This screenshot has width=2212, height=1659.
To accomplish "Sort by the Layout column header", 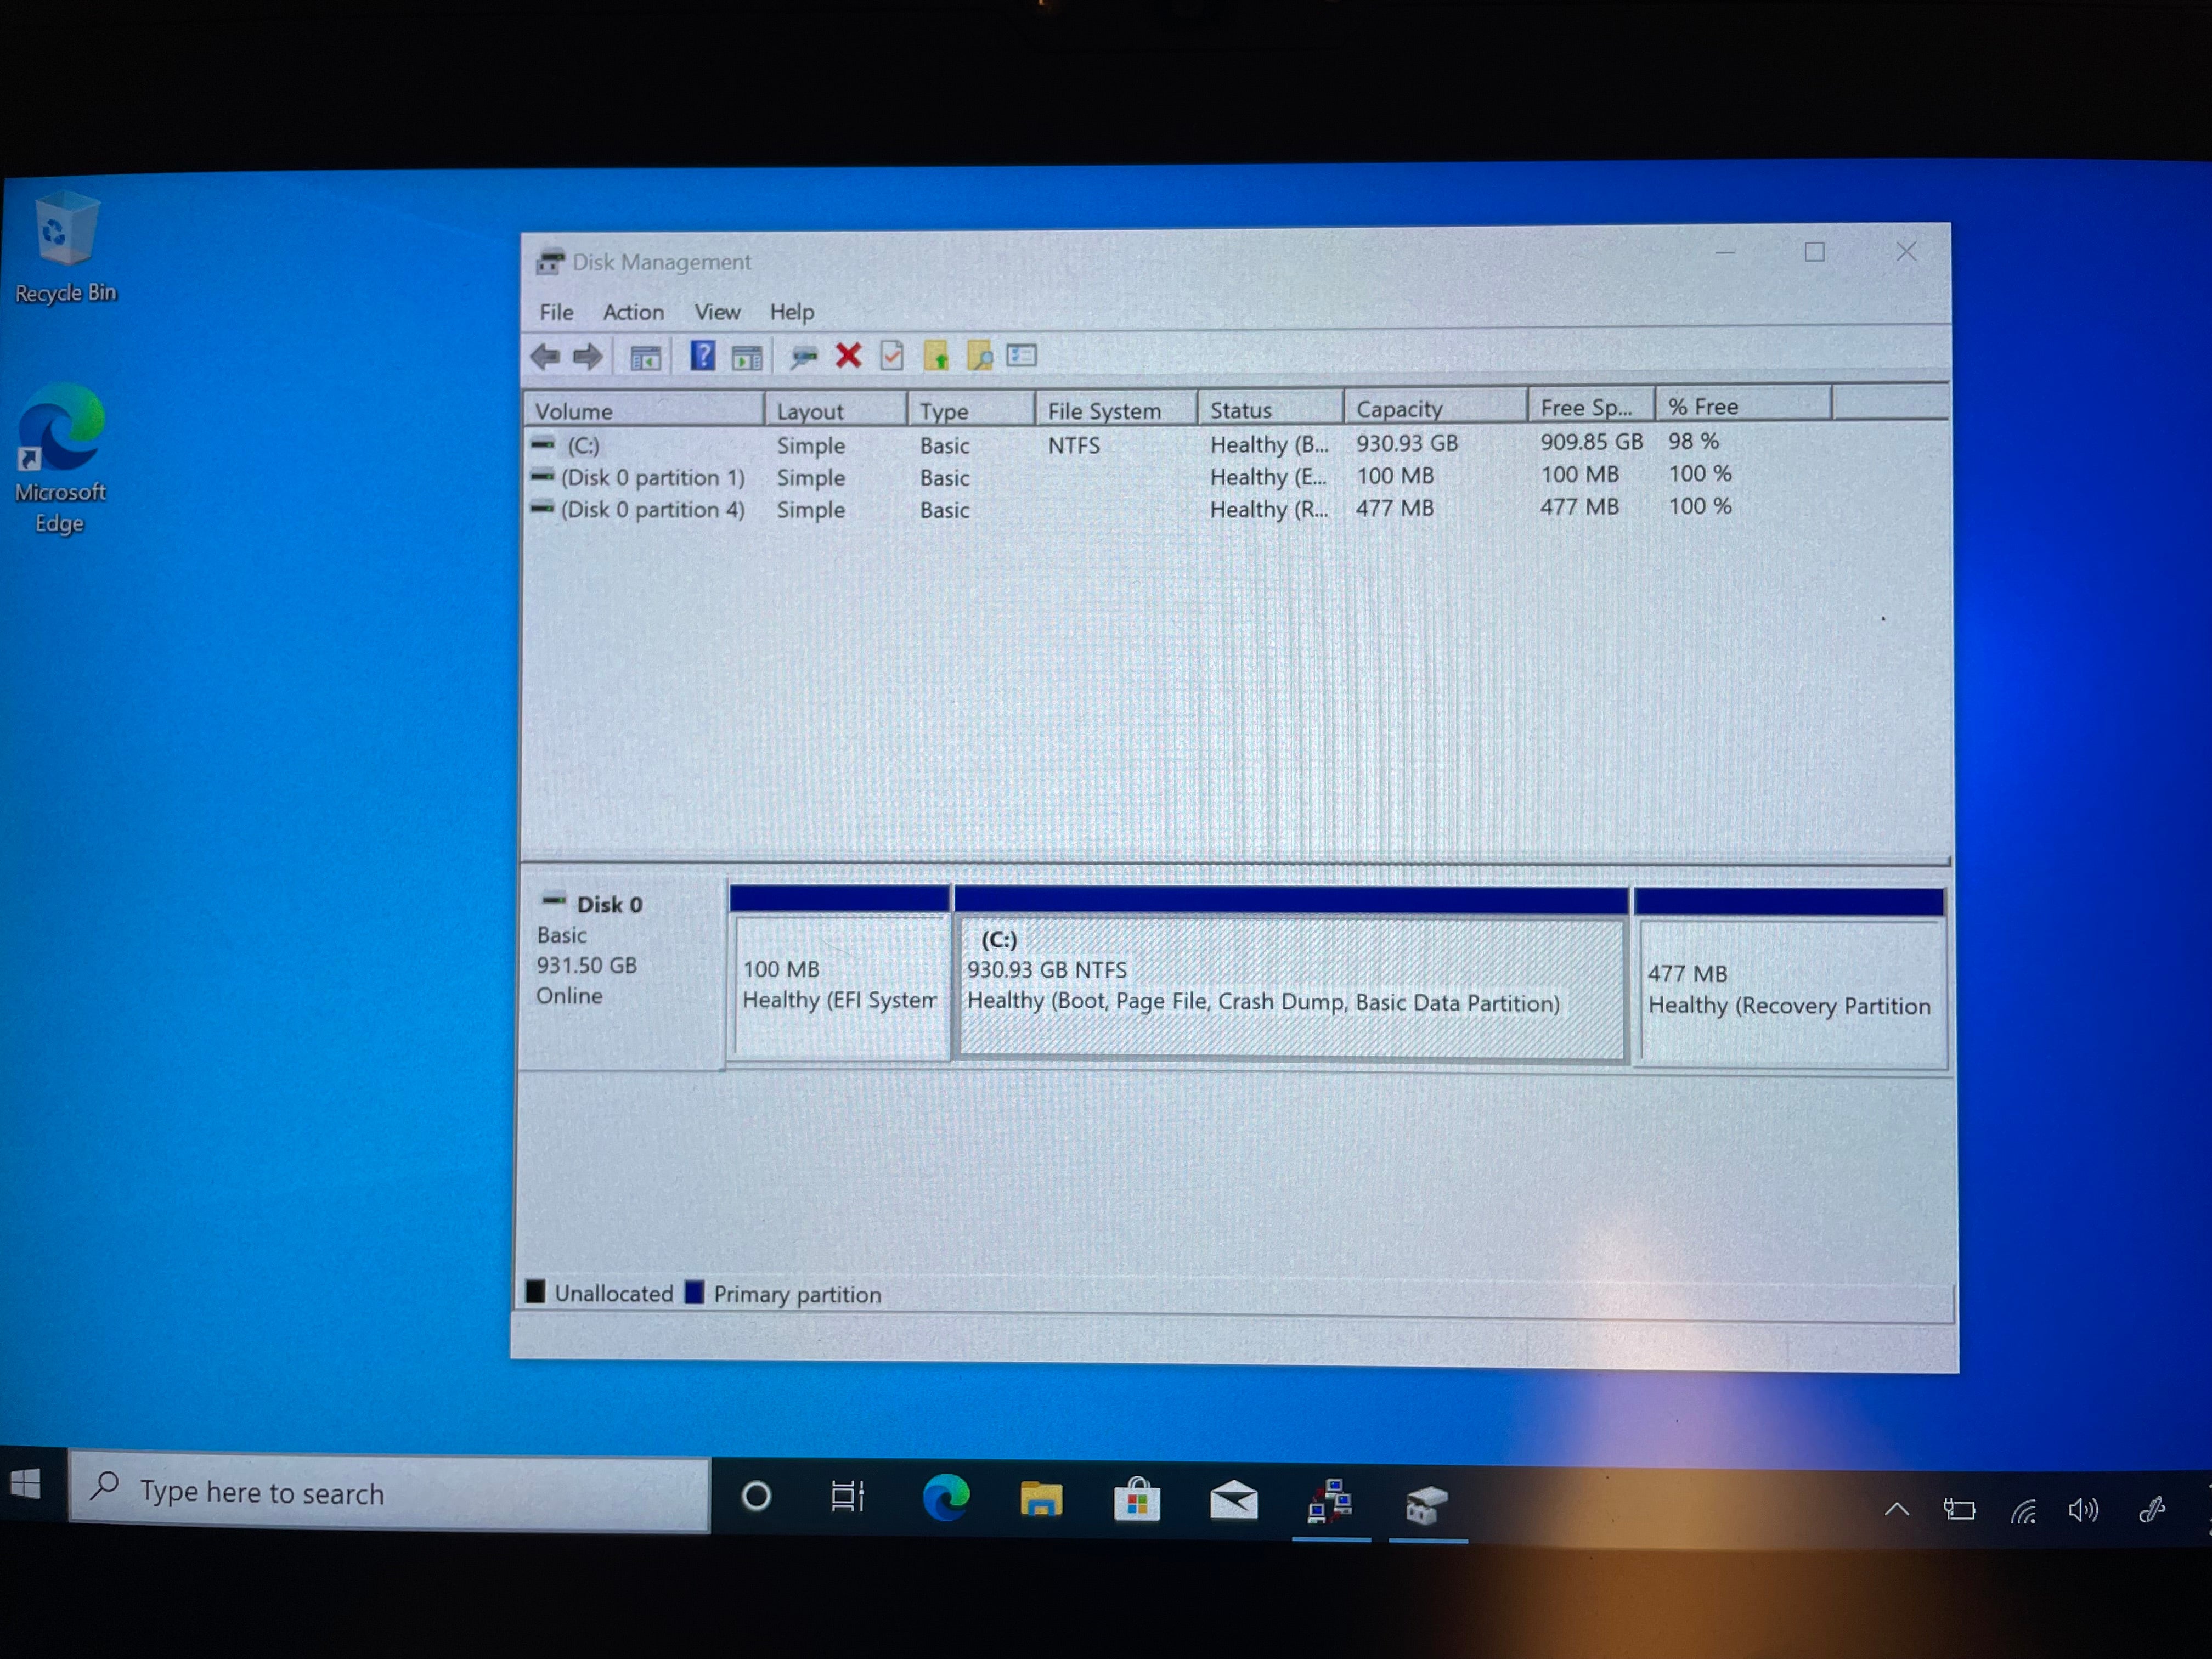I will 836,410.
